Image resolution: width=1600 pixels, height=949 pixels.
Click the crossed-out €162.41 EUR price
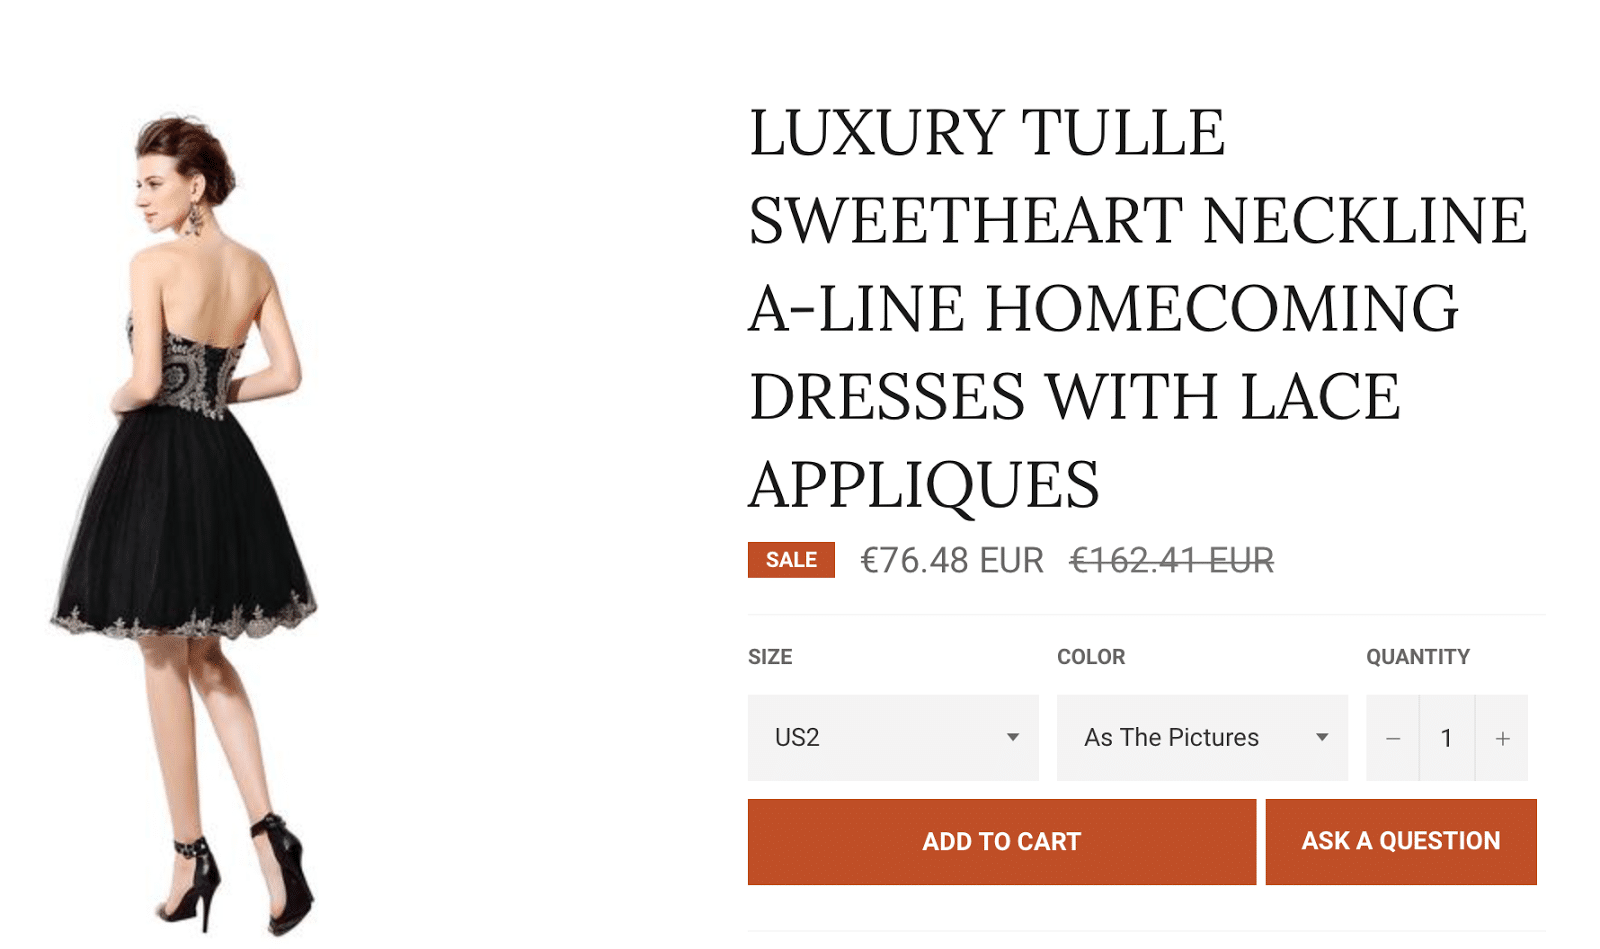pyautogui.click(x=1171, y=560)
